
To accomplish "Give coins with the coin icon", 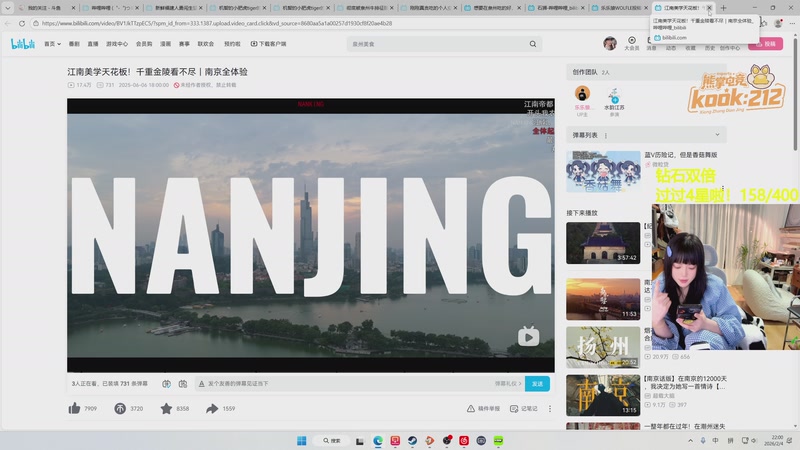I will (120, 408).
